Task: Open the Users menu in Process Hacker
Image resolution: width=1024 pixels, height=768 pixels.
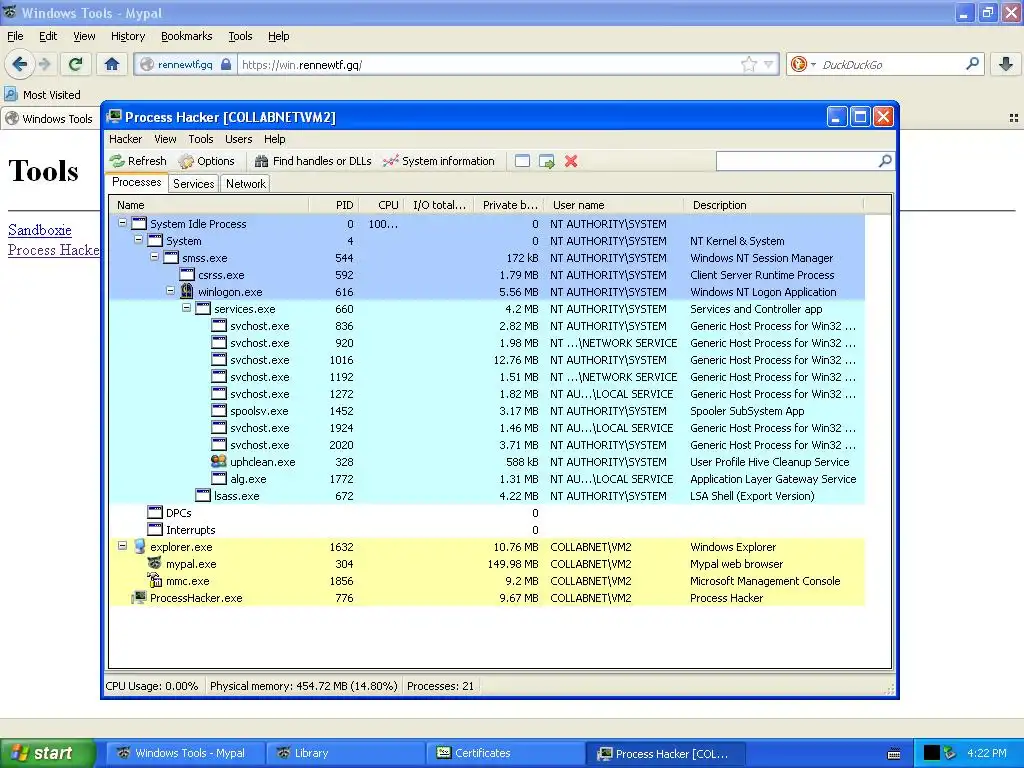Action: click(238, 139)
